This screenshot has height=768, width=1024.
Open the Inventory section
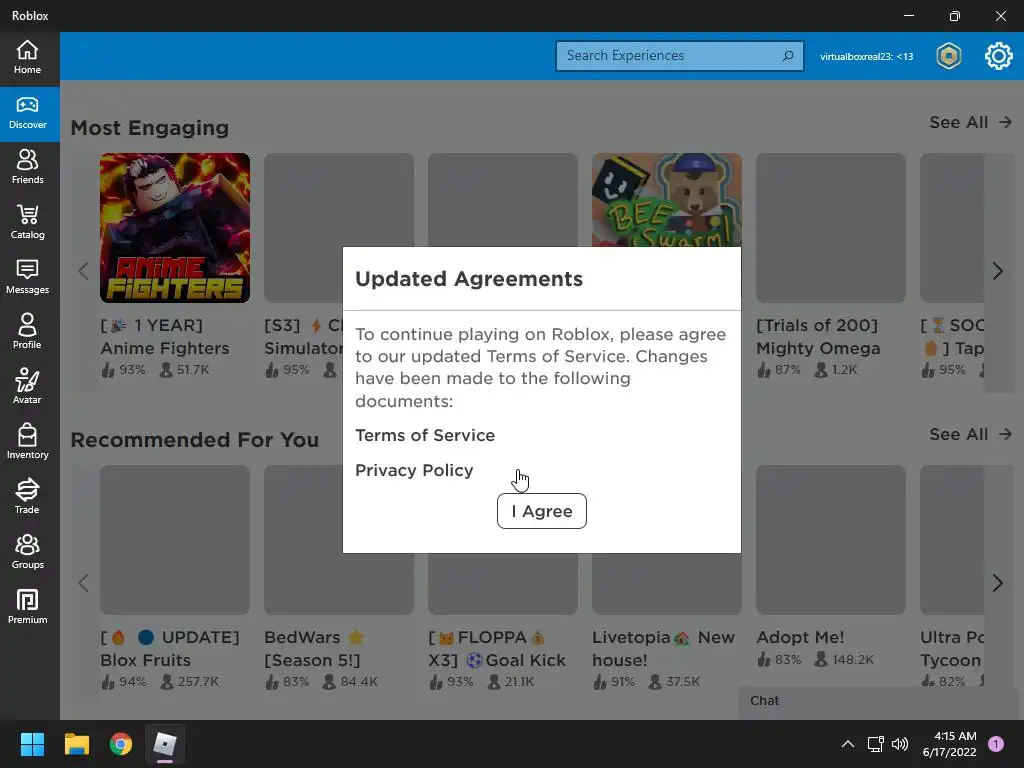[27, 442]
